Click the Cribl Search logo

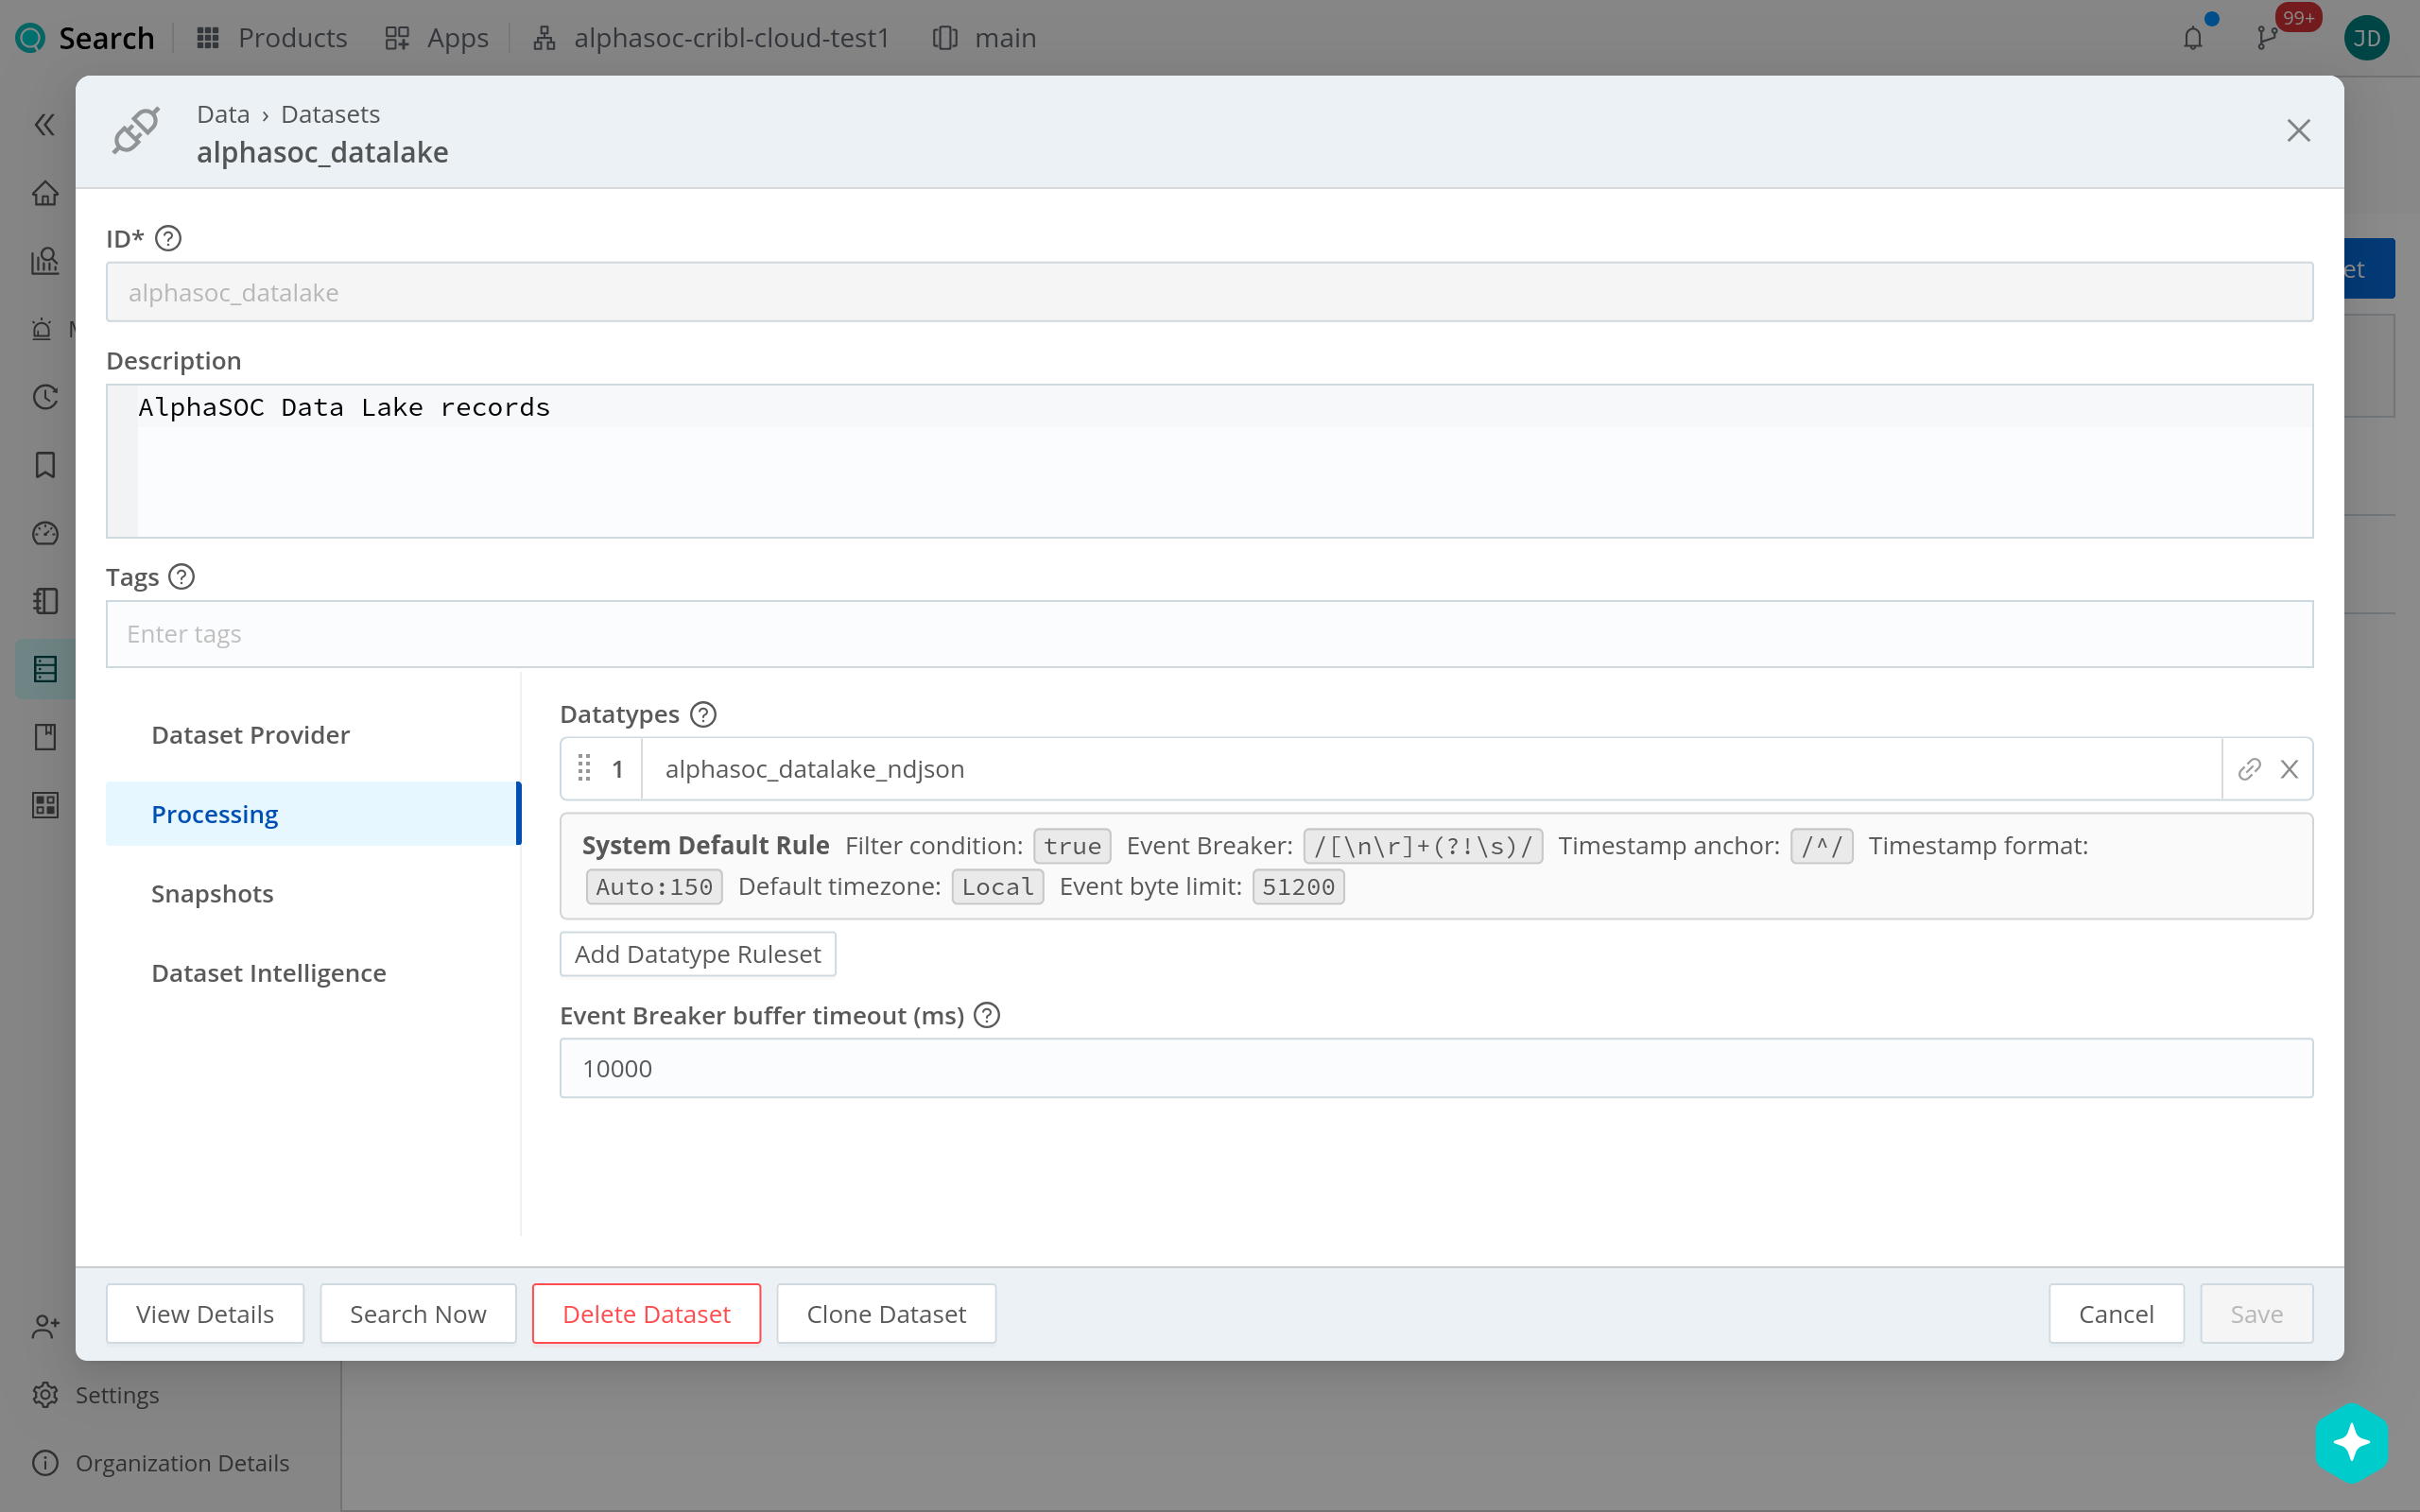click(x=31, y=38)
